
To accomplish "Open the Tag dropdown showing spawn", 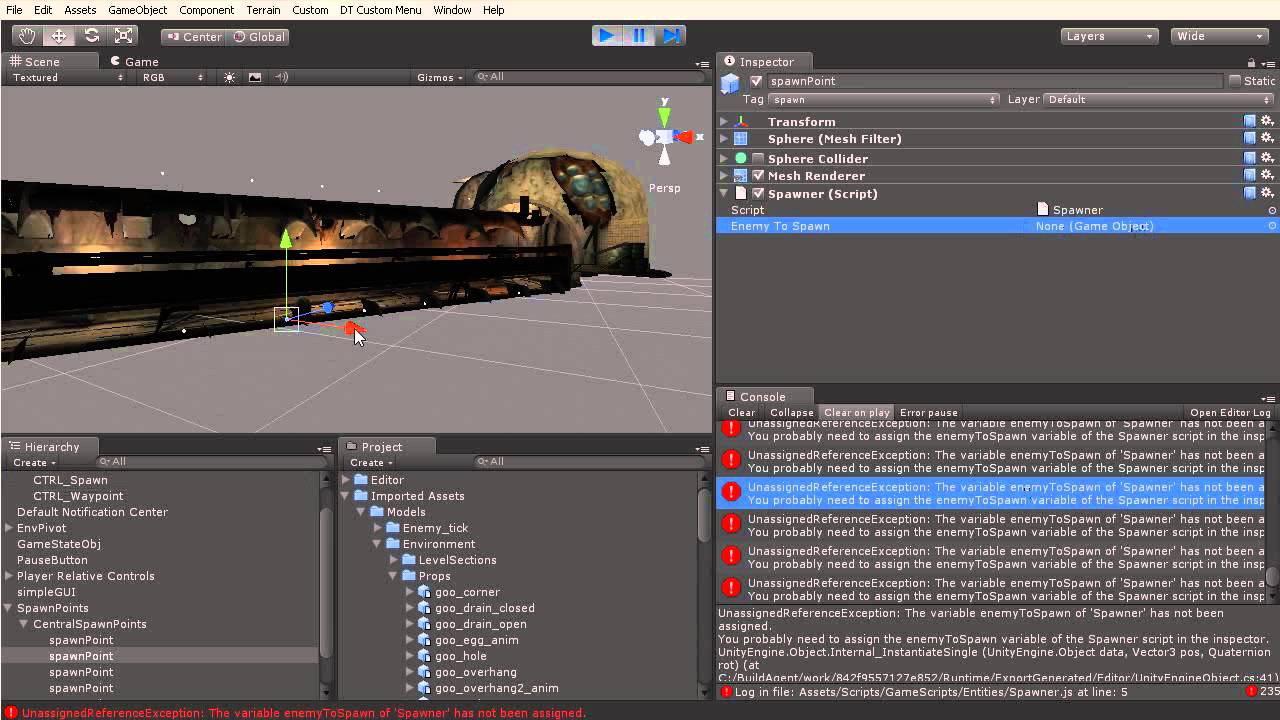I will 885,99.
